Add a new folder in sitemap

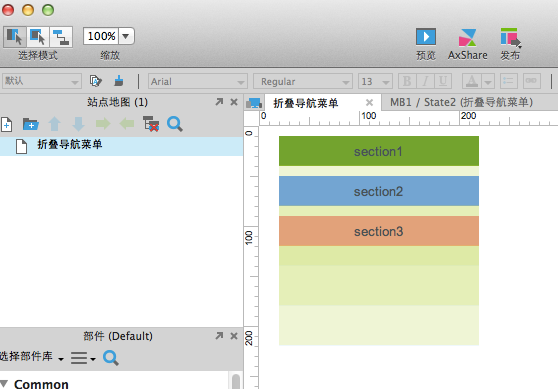pyautogui.click(x=31, y=124)
